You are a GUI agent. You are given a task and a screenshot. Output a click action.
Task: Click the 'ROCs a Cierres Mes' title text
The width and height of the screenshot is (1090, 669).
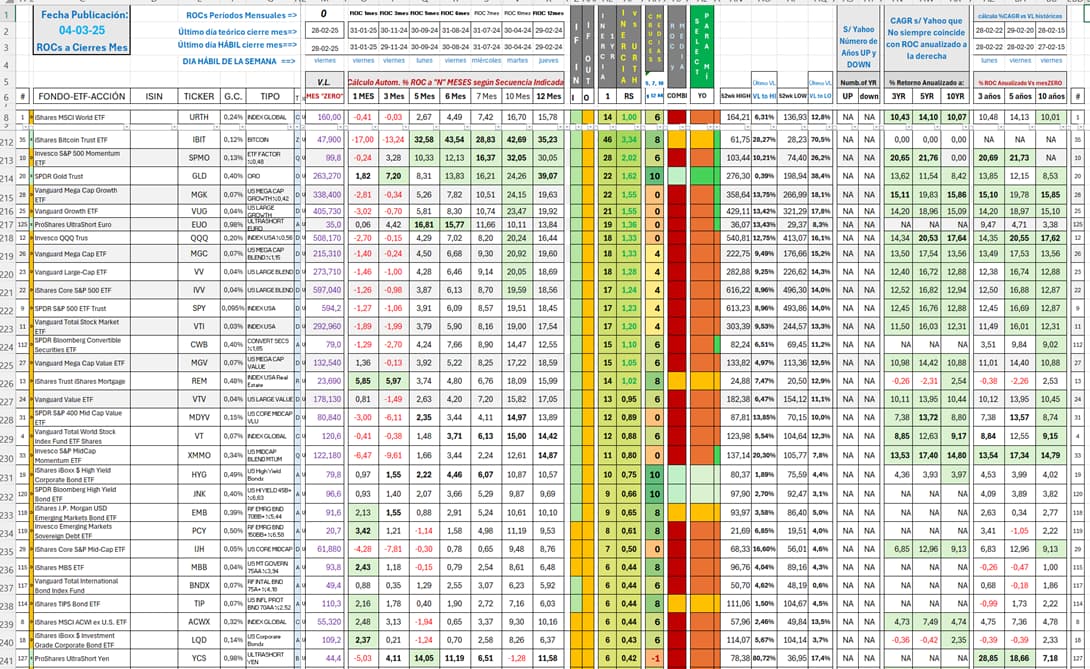click(x=82, y=47)
